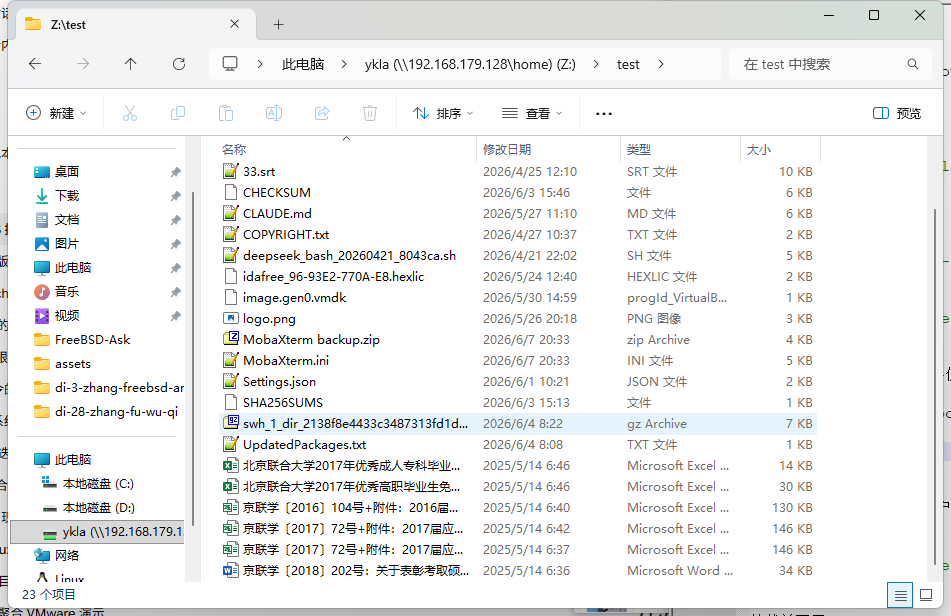This screenshot has width=951, height=616.
Task: Click the Copy icon in toolbar
Action: 178,113
